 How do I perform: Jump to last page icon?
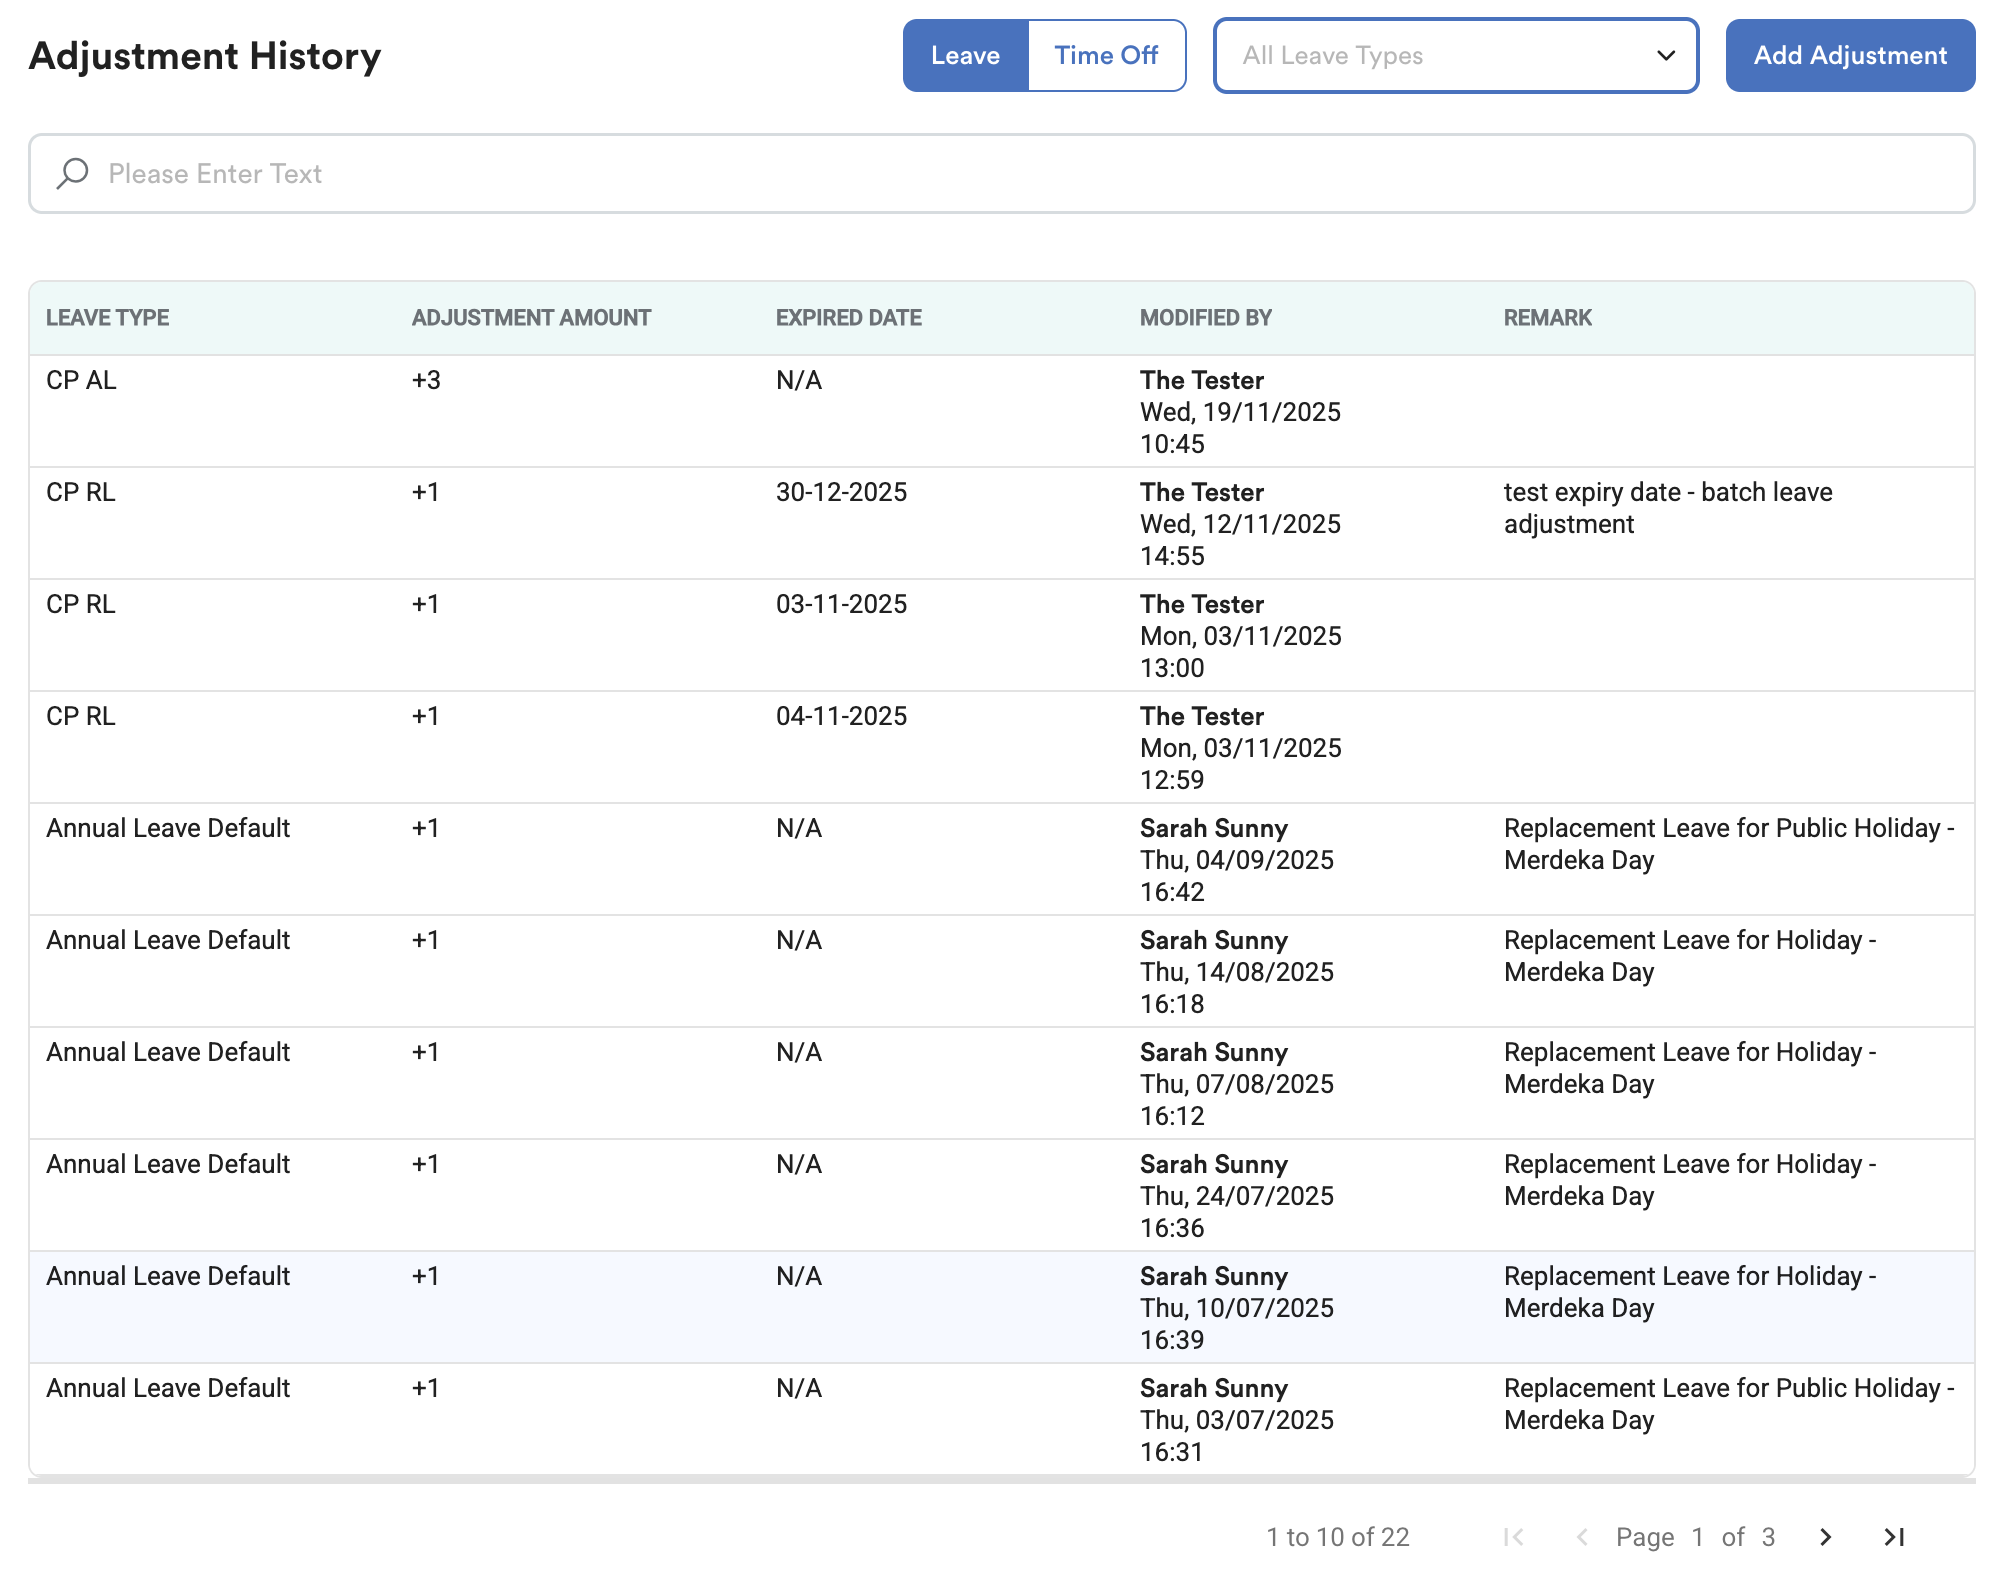(1894, 1537)
